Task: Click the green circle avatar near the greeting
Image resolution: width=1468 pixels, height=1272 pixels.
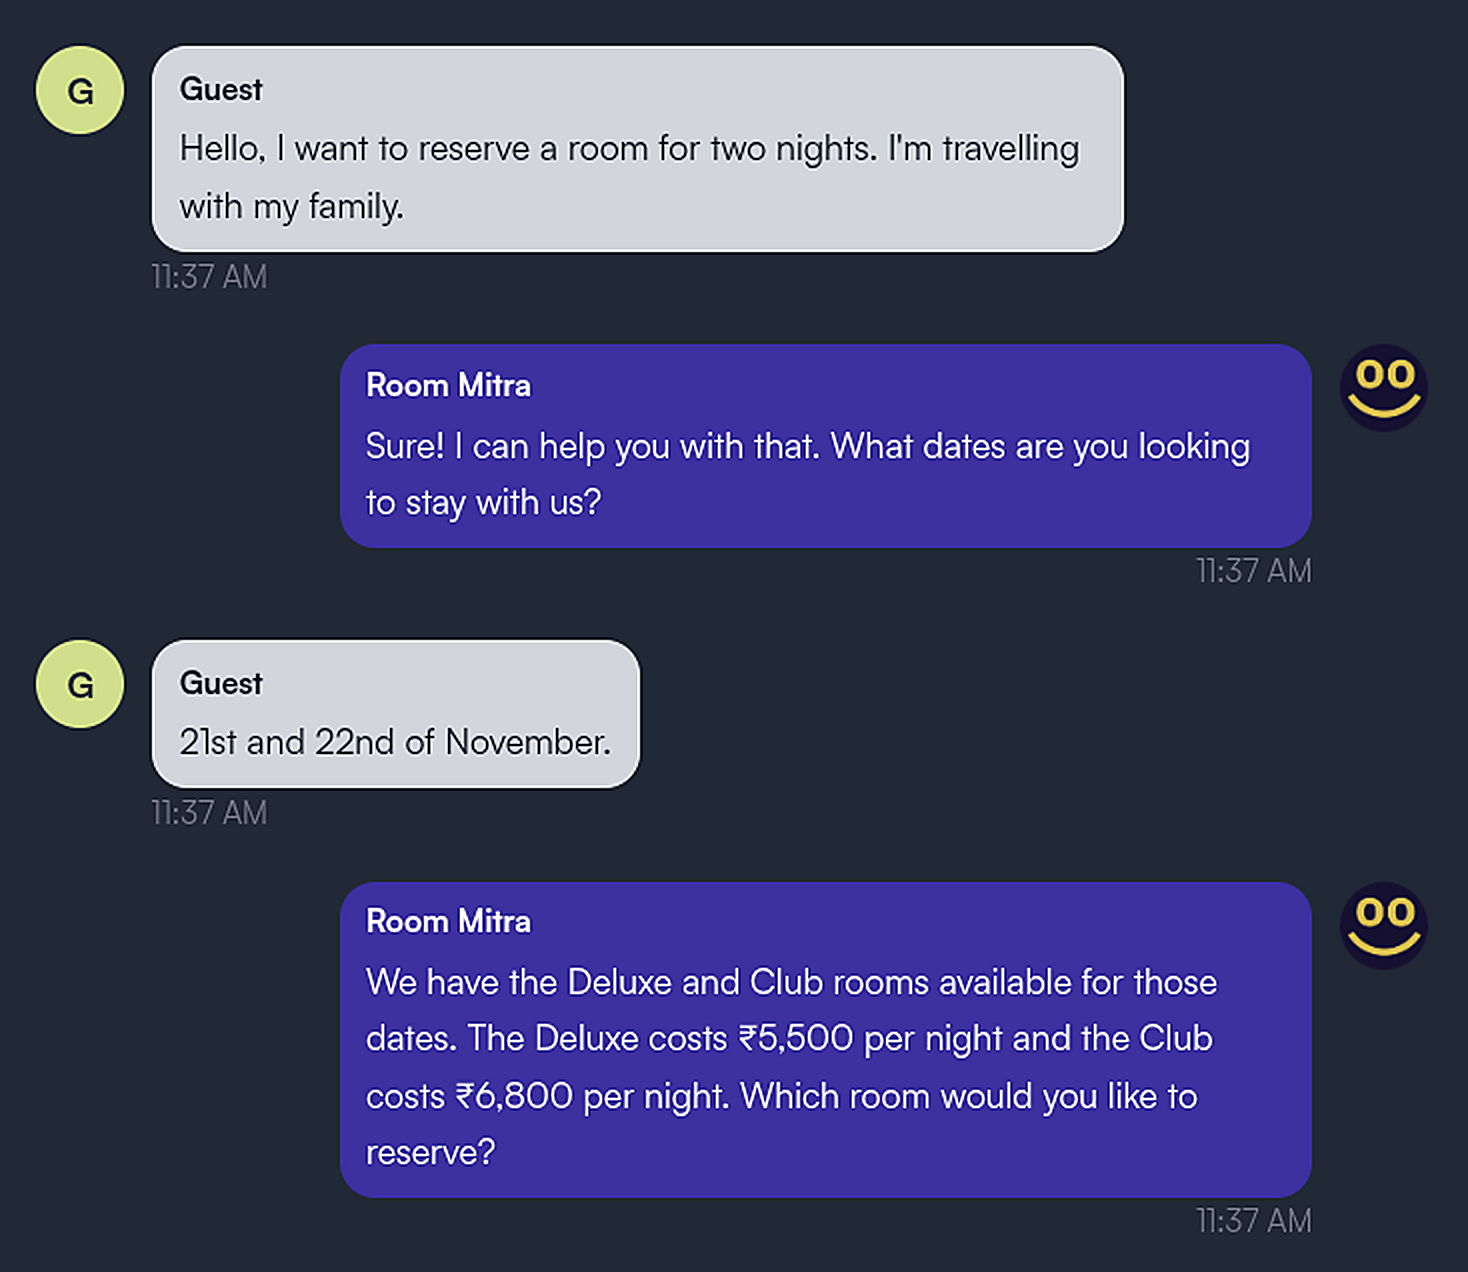Action: tap(79, 90)
